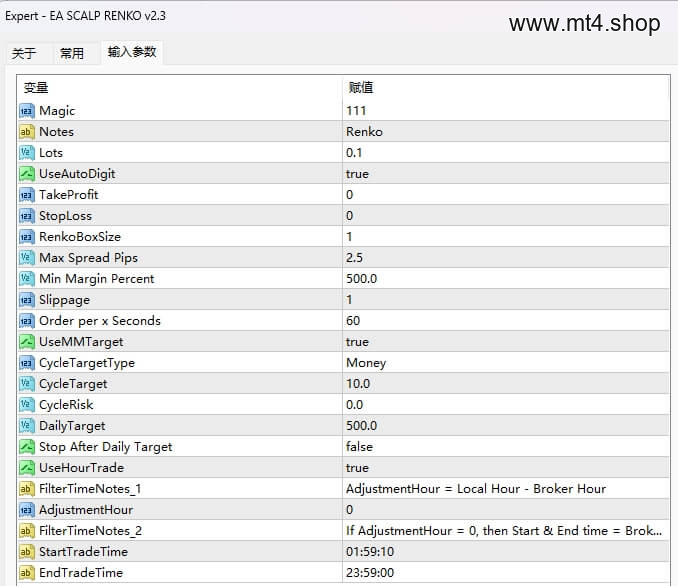The image size is (678, 586).
Task: Select the UseHourTrade variable name
Action: 82,468
